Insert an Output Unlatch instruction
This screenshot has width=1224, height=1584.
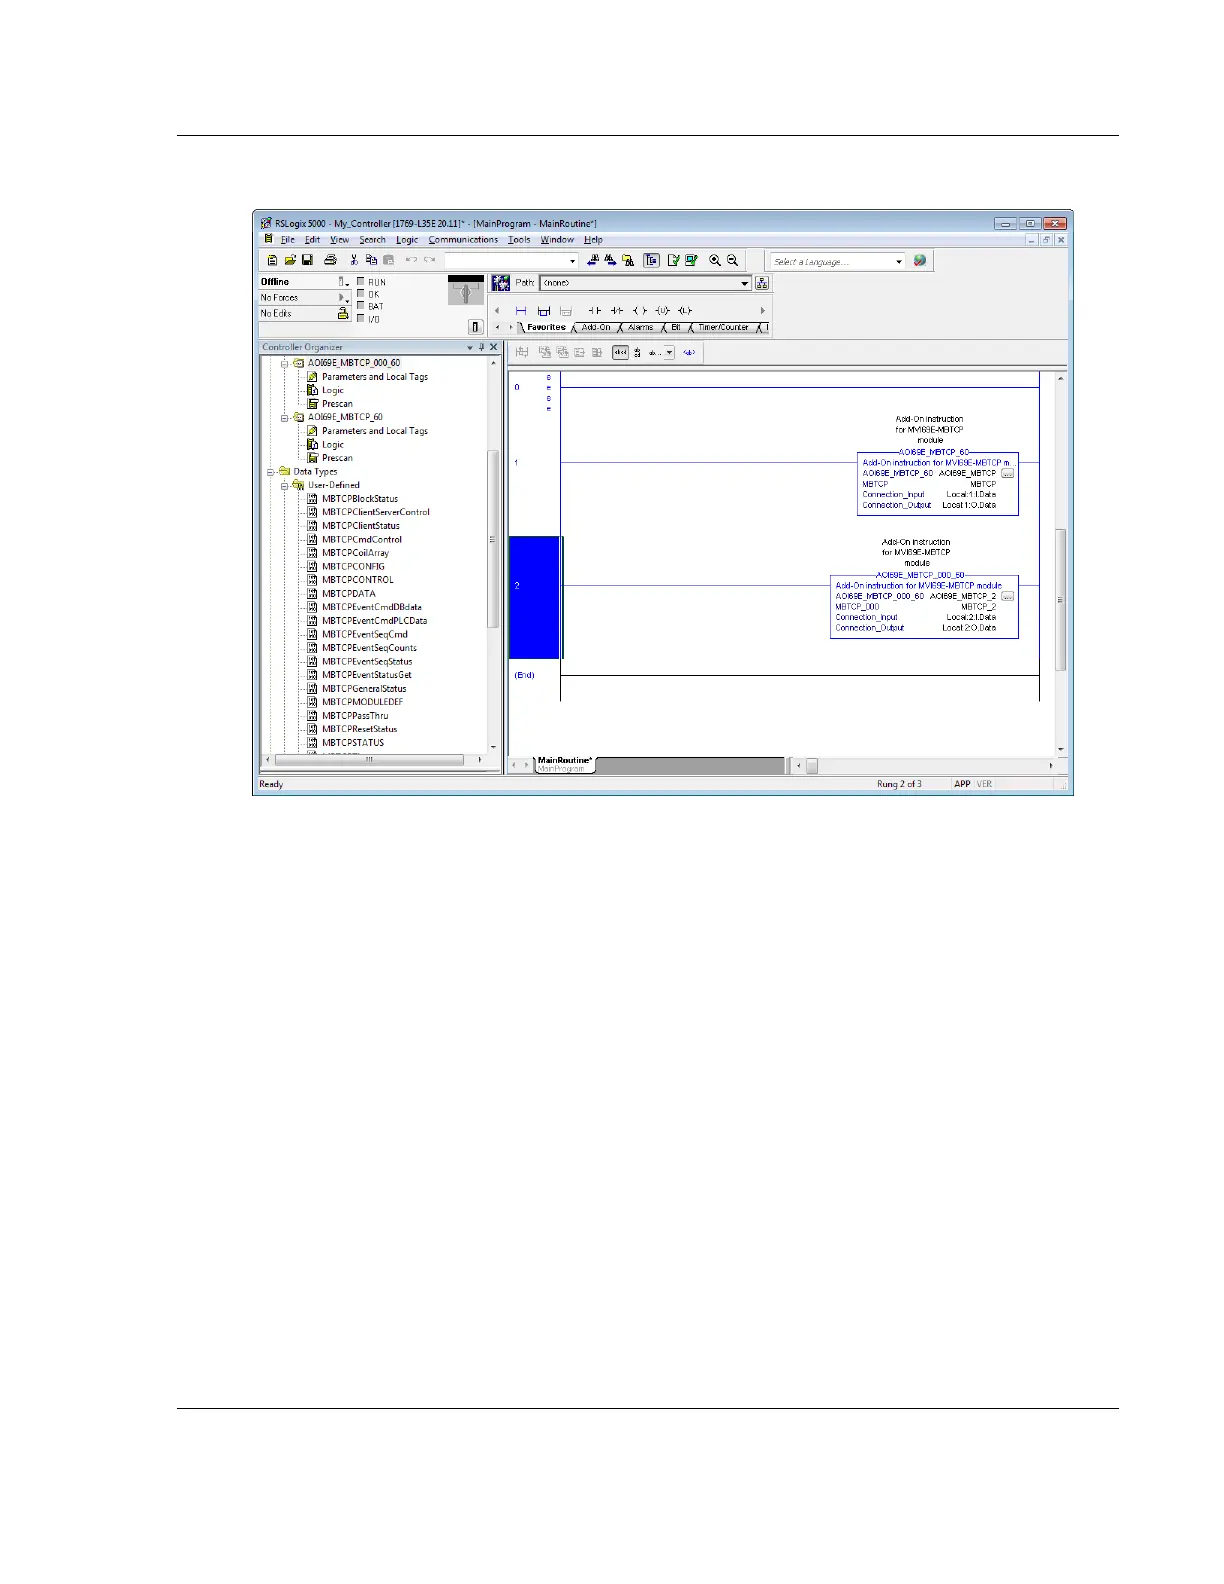[662, 311]
